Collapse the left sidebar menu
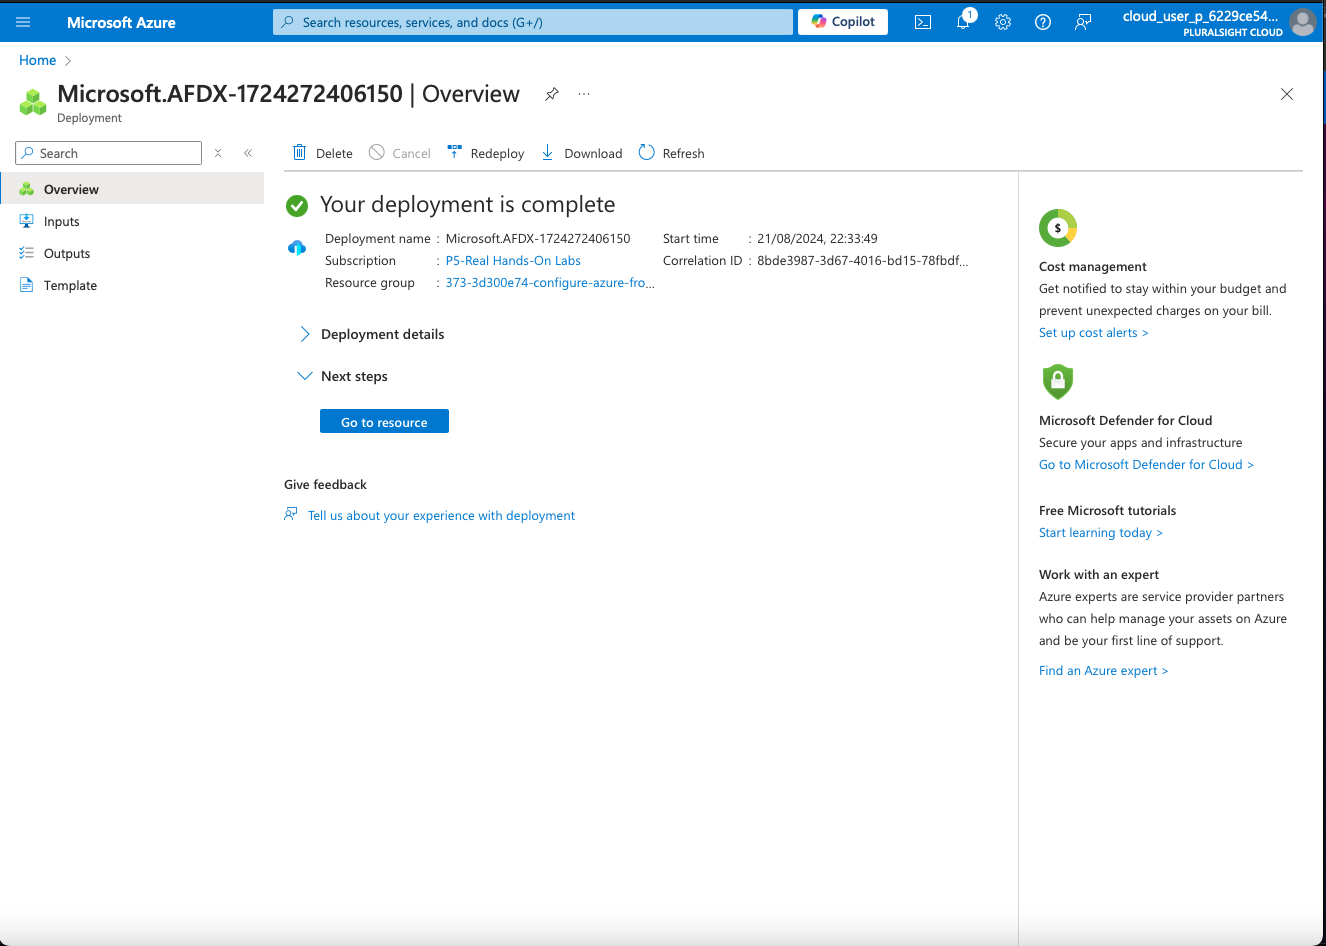 [x=248, y=153]
